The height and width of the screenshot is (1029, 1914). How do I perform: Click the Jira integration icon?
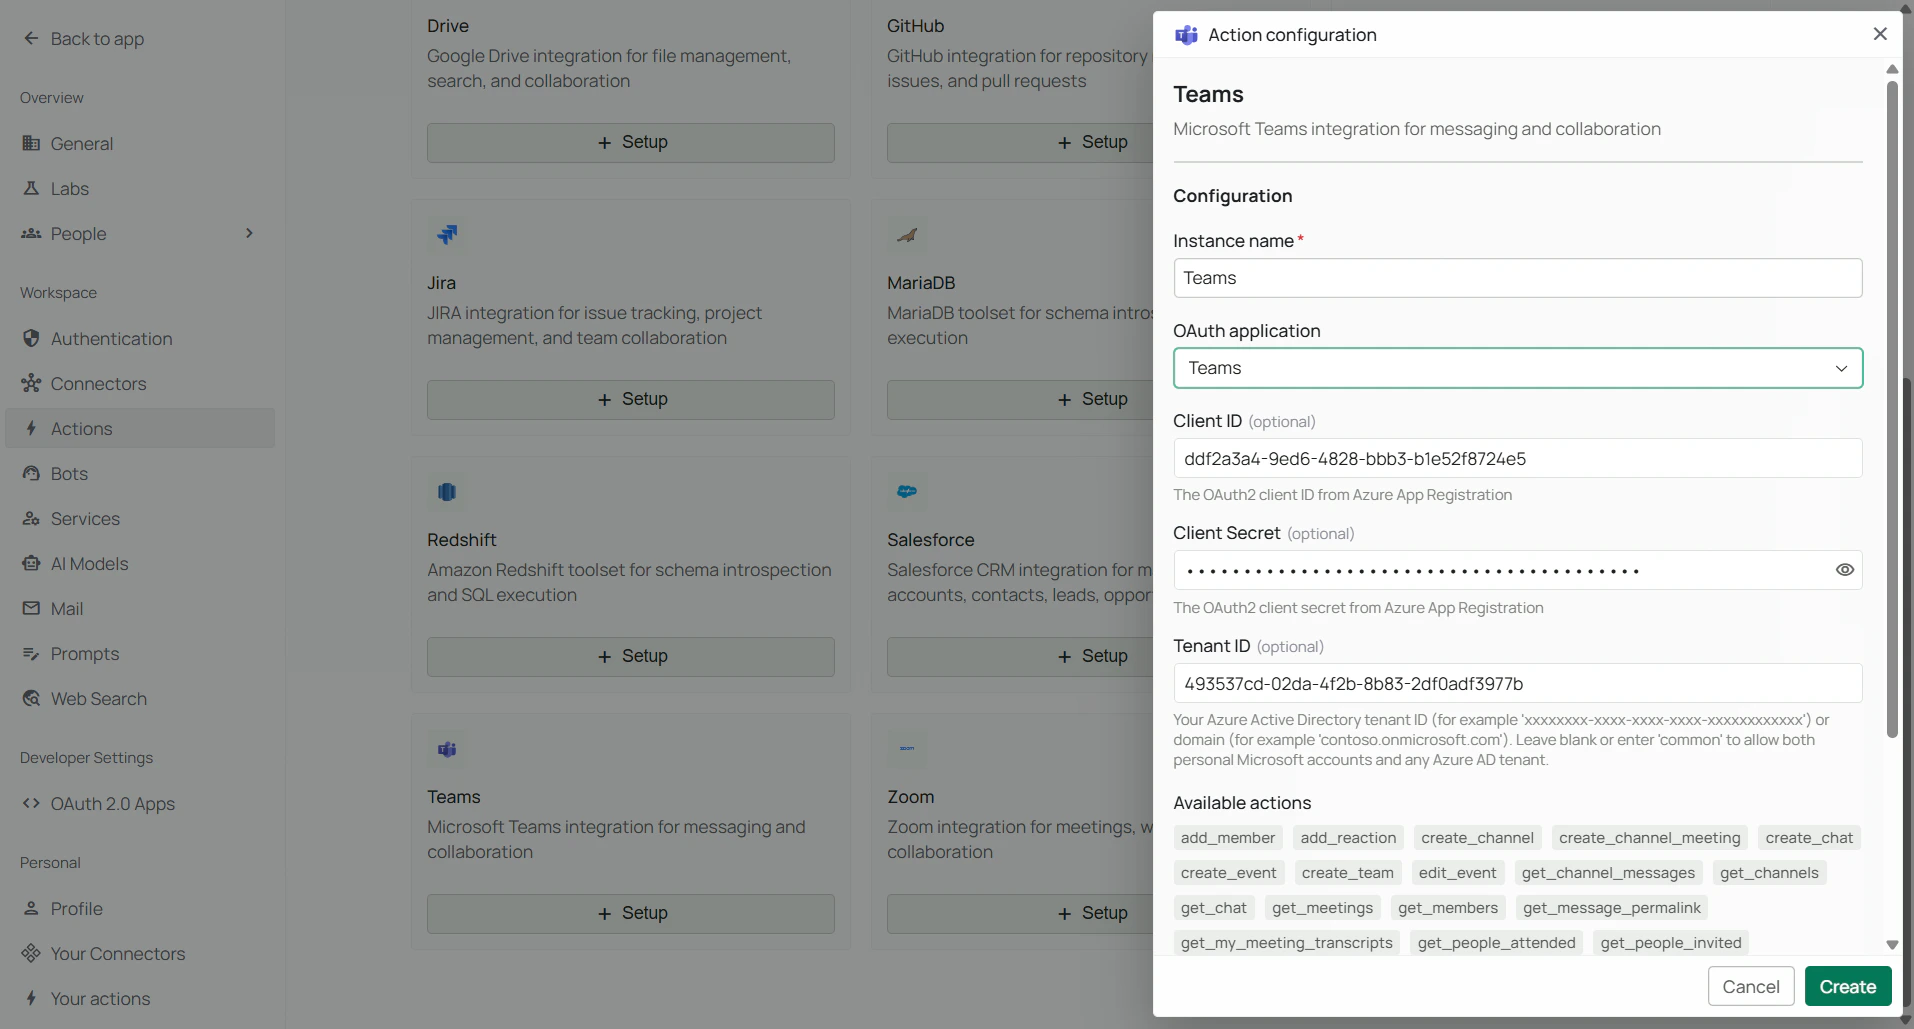click(447, 235)
